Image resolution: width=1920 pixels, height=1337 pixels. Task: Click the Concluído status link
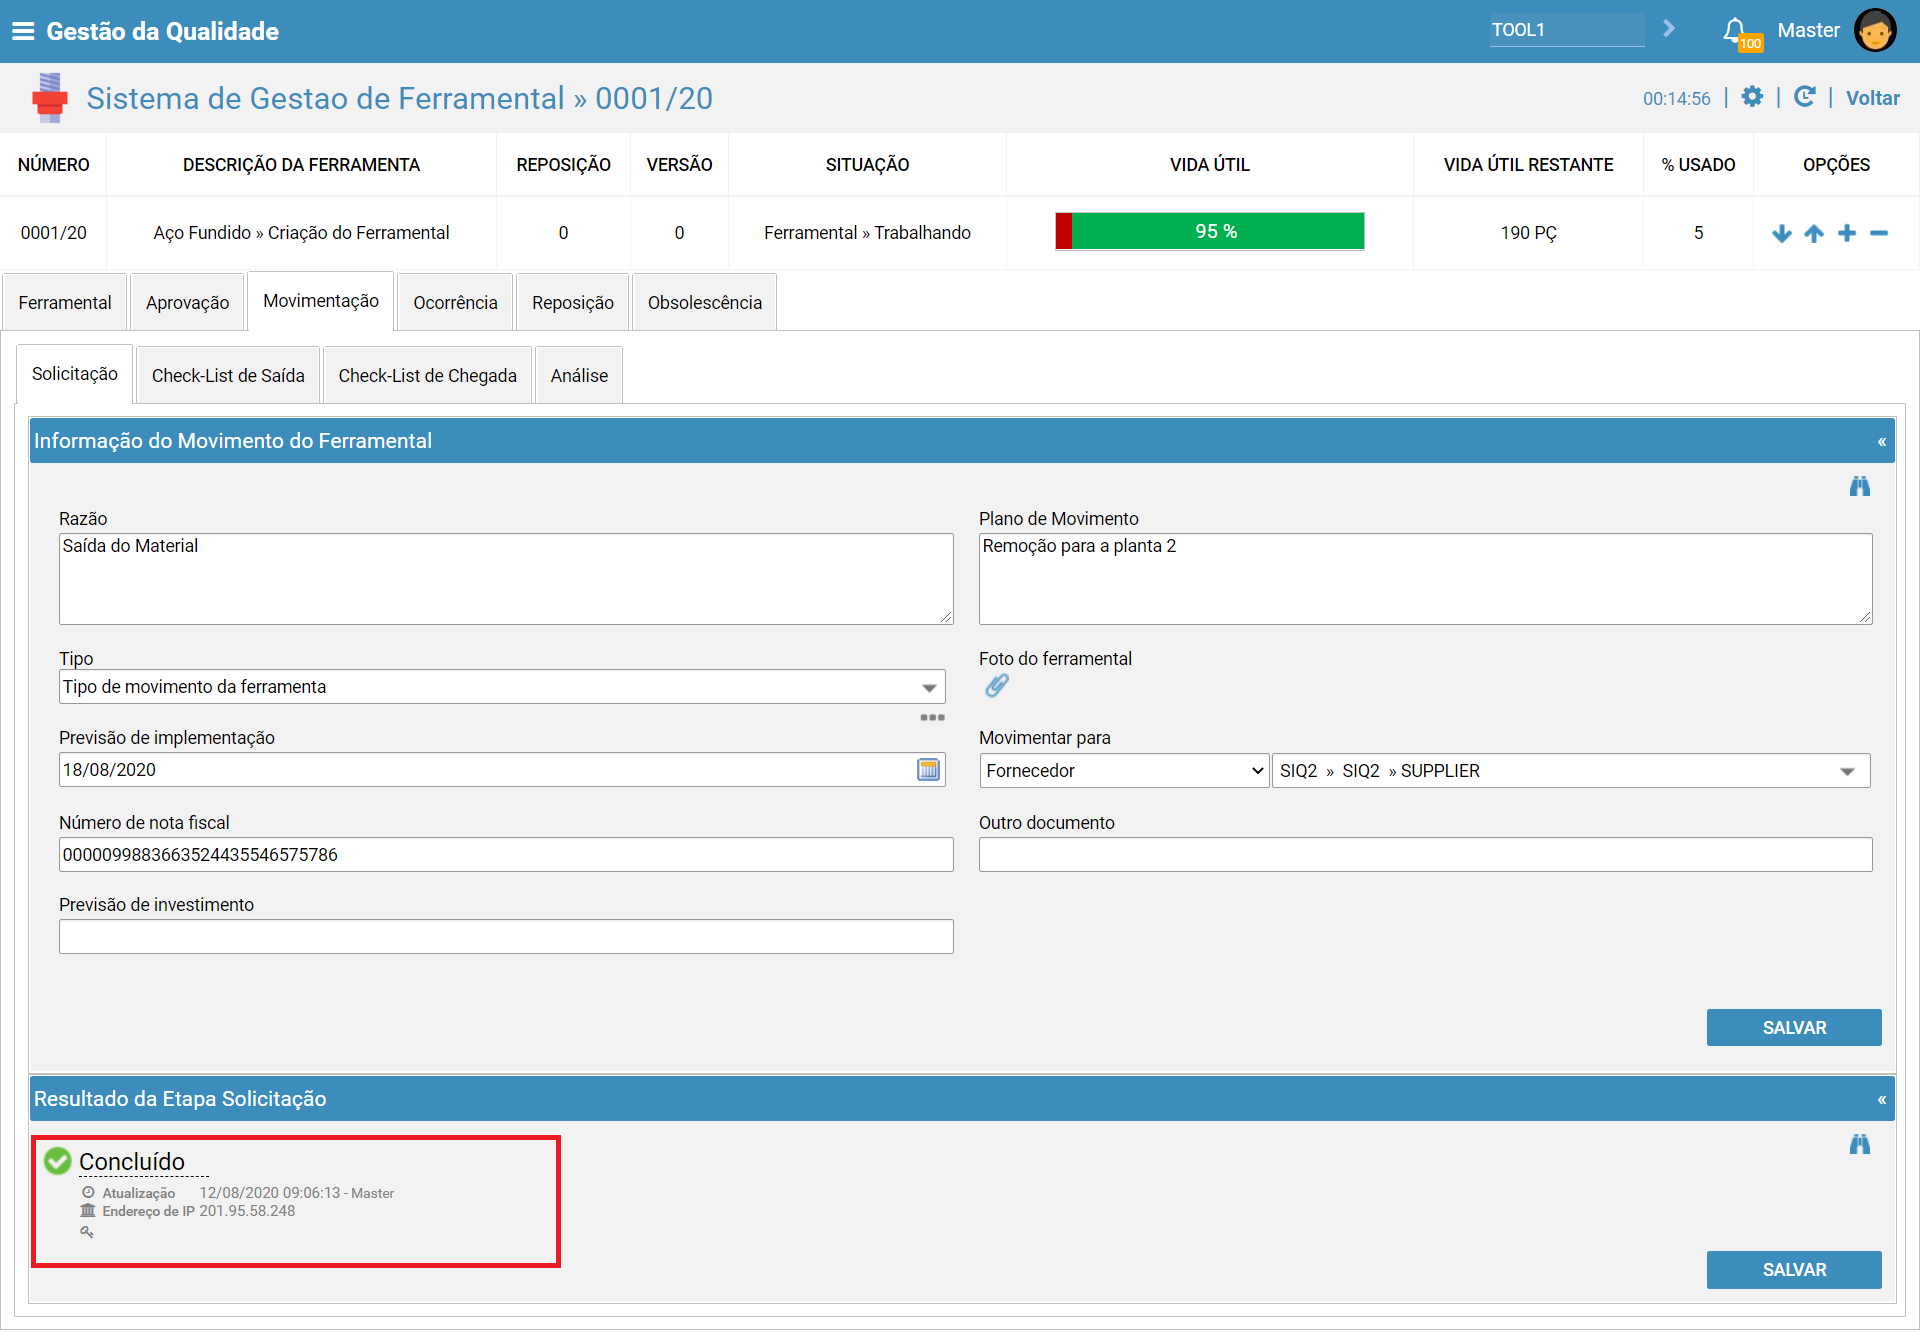tap(132, 1162)
